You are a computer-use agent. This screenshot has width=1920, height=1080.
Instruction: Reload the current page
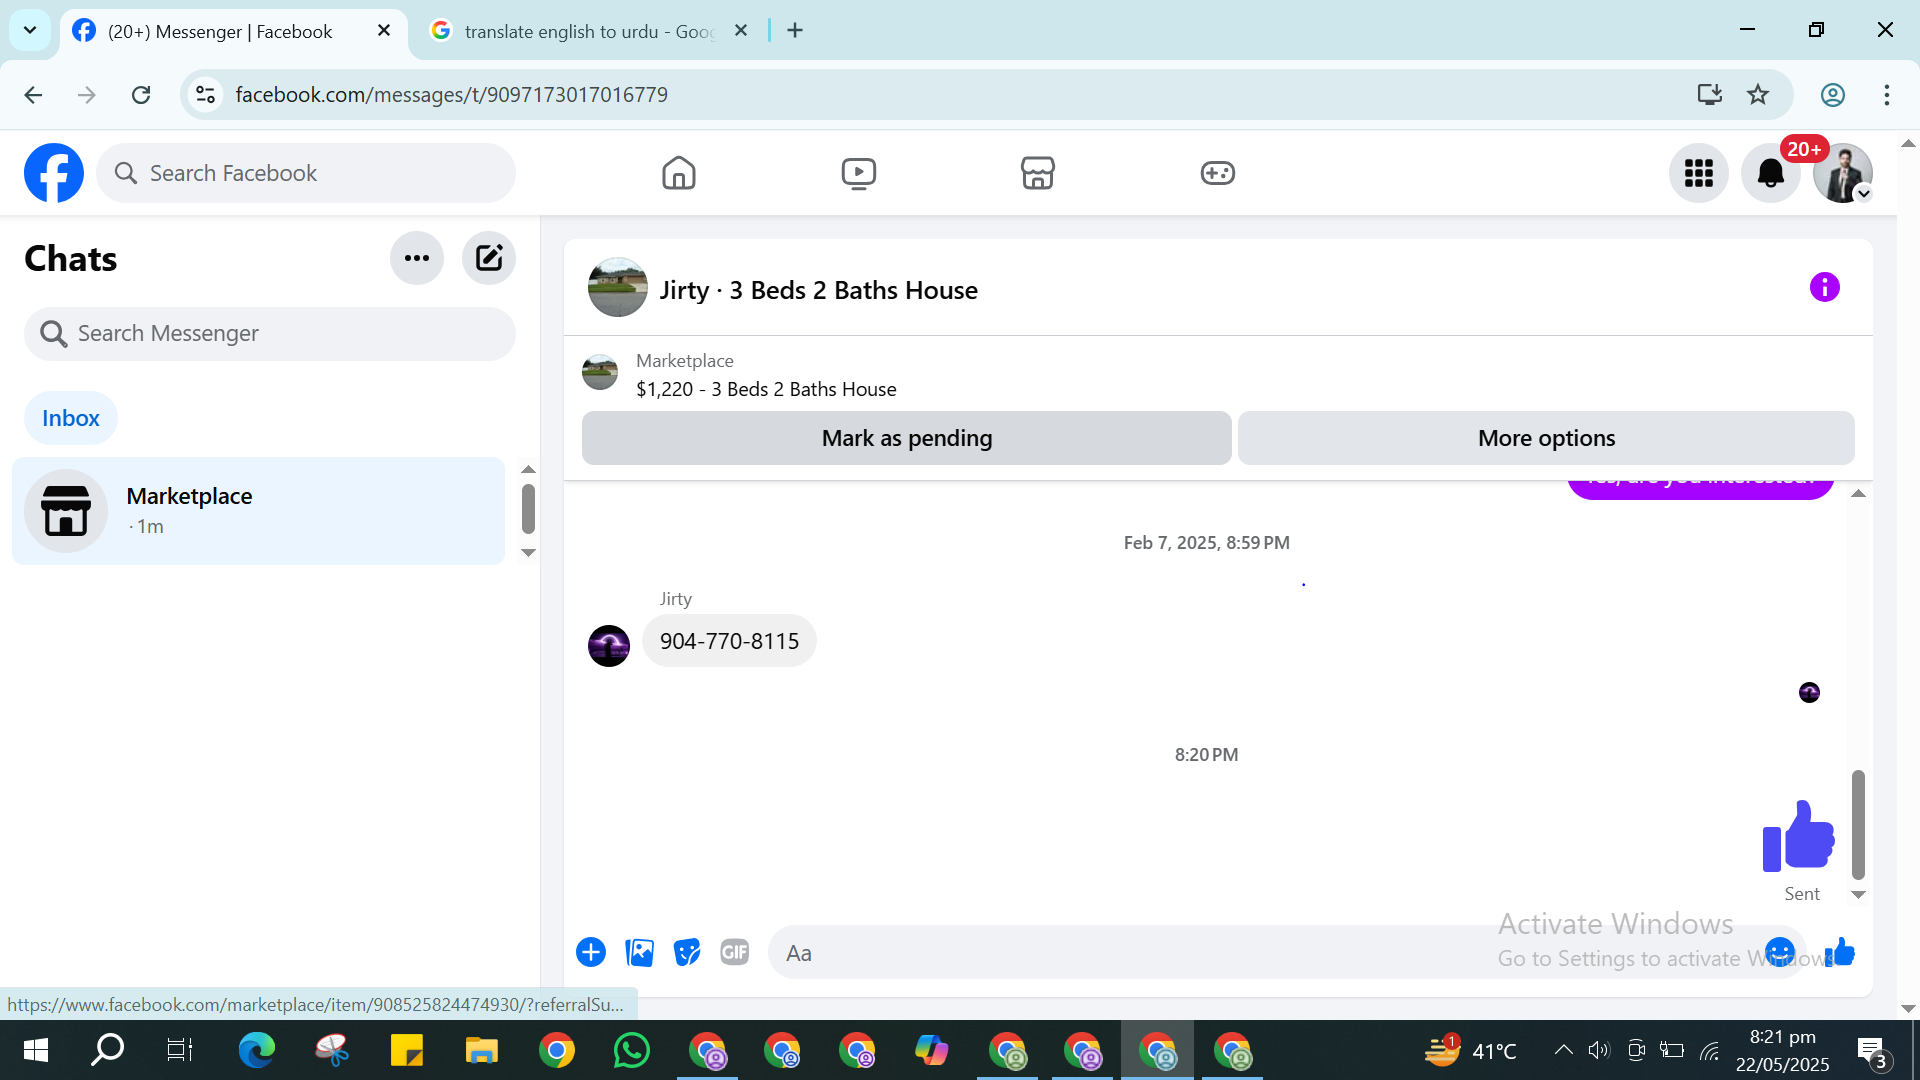coord(141,95)
